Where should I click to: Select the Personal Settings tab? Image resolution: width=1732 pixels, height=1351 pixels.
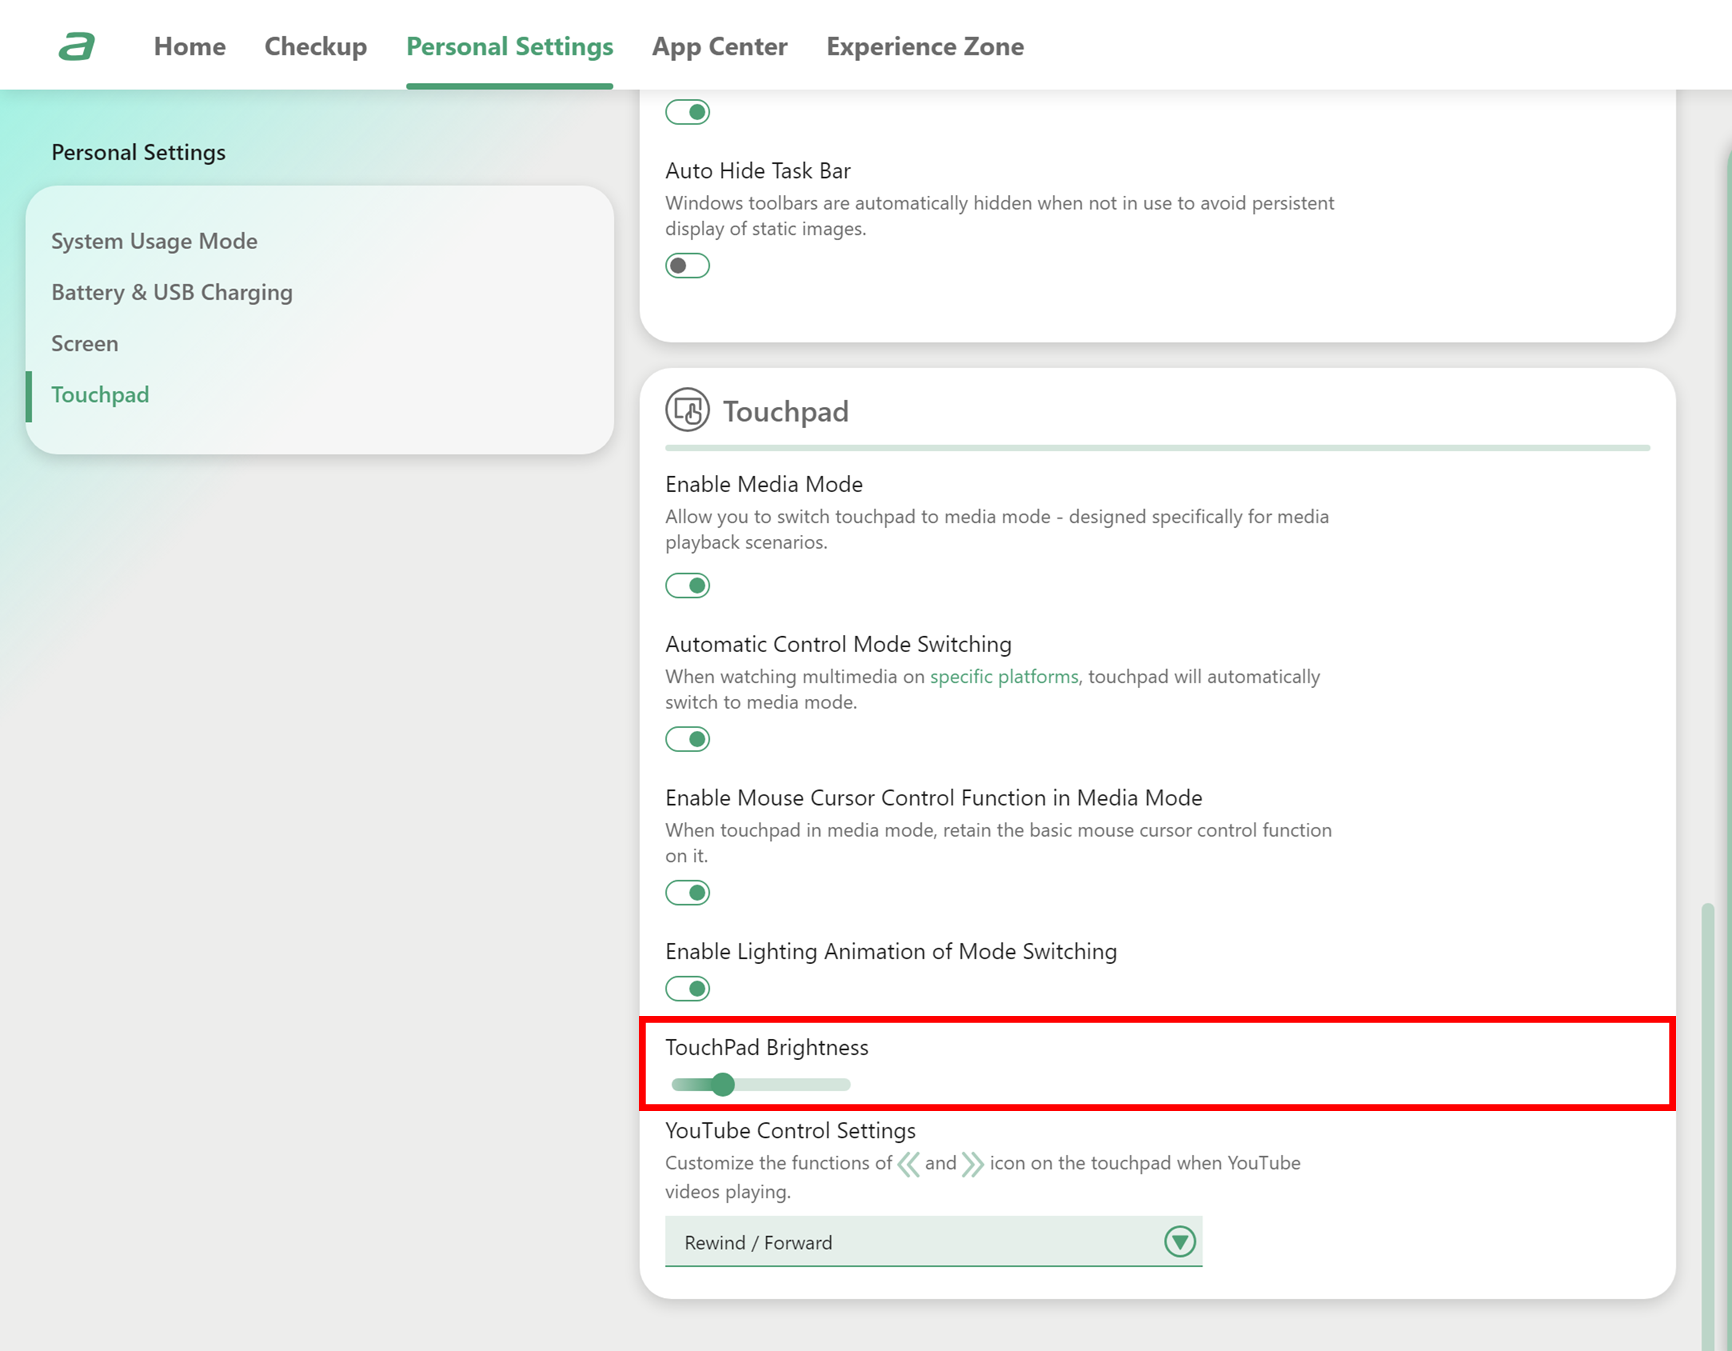510,46
